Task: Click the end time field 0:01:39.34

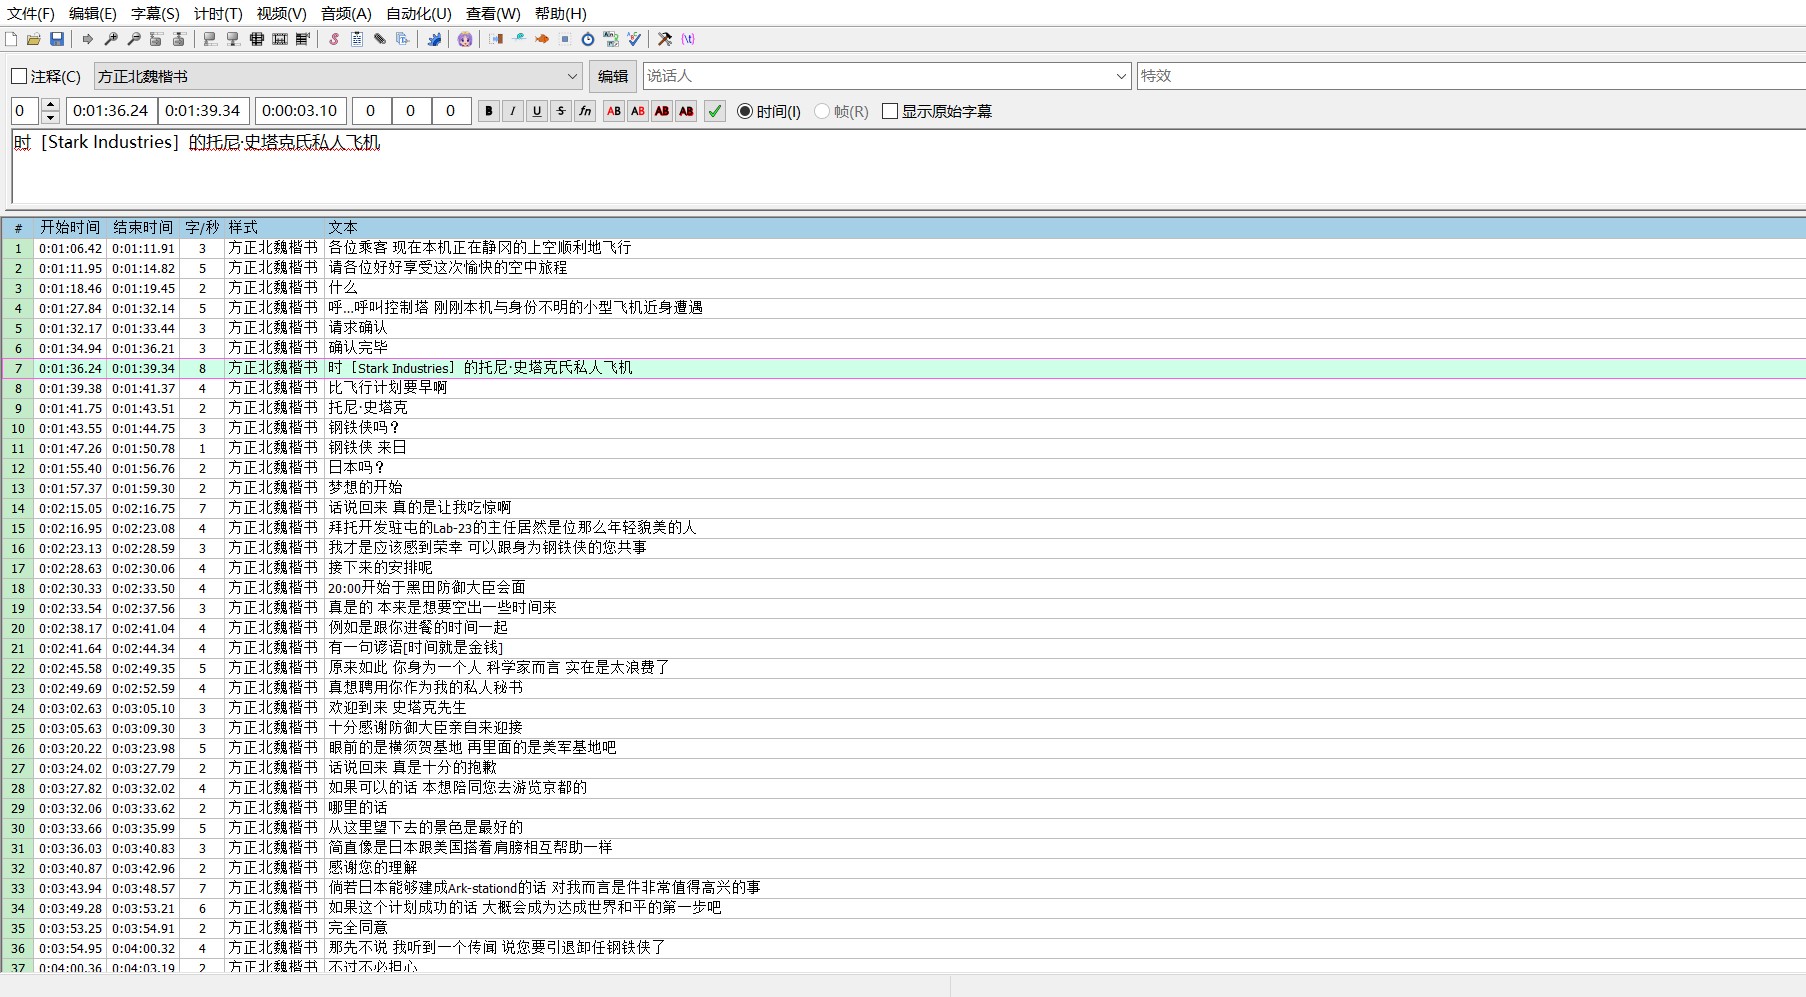Action: click(203, 111)
